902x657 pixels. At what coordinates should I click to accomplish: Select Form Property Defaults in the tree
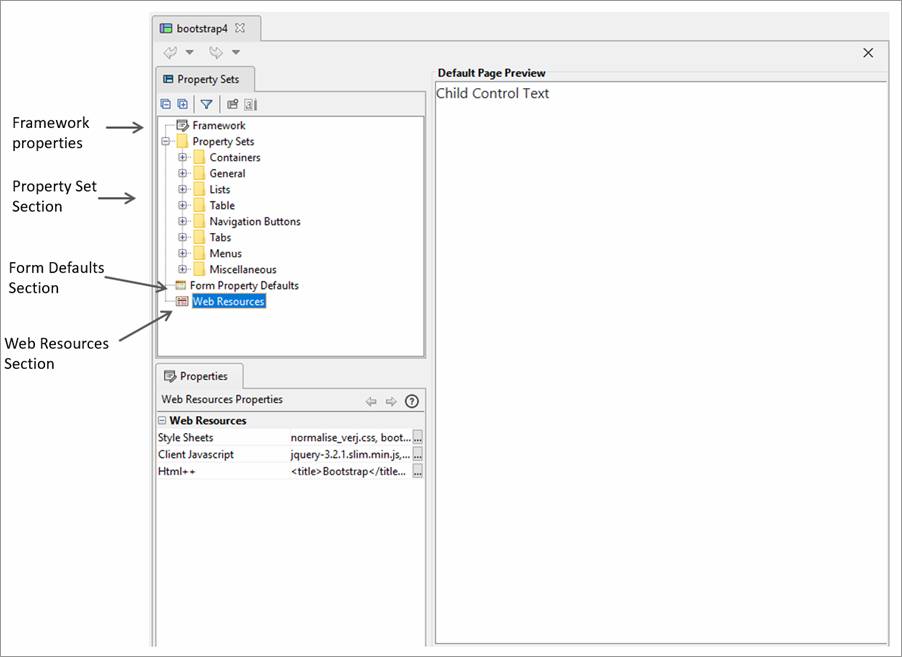point(244,286)
